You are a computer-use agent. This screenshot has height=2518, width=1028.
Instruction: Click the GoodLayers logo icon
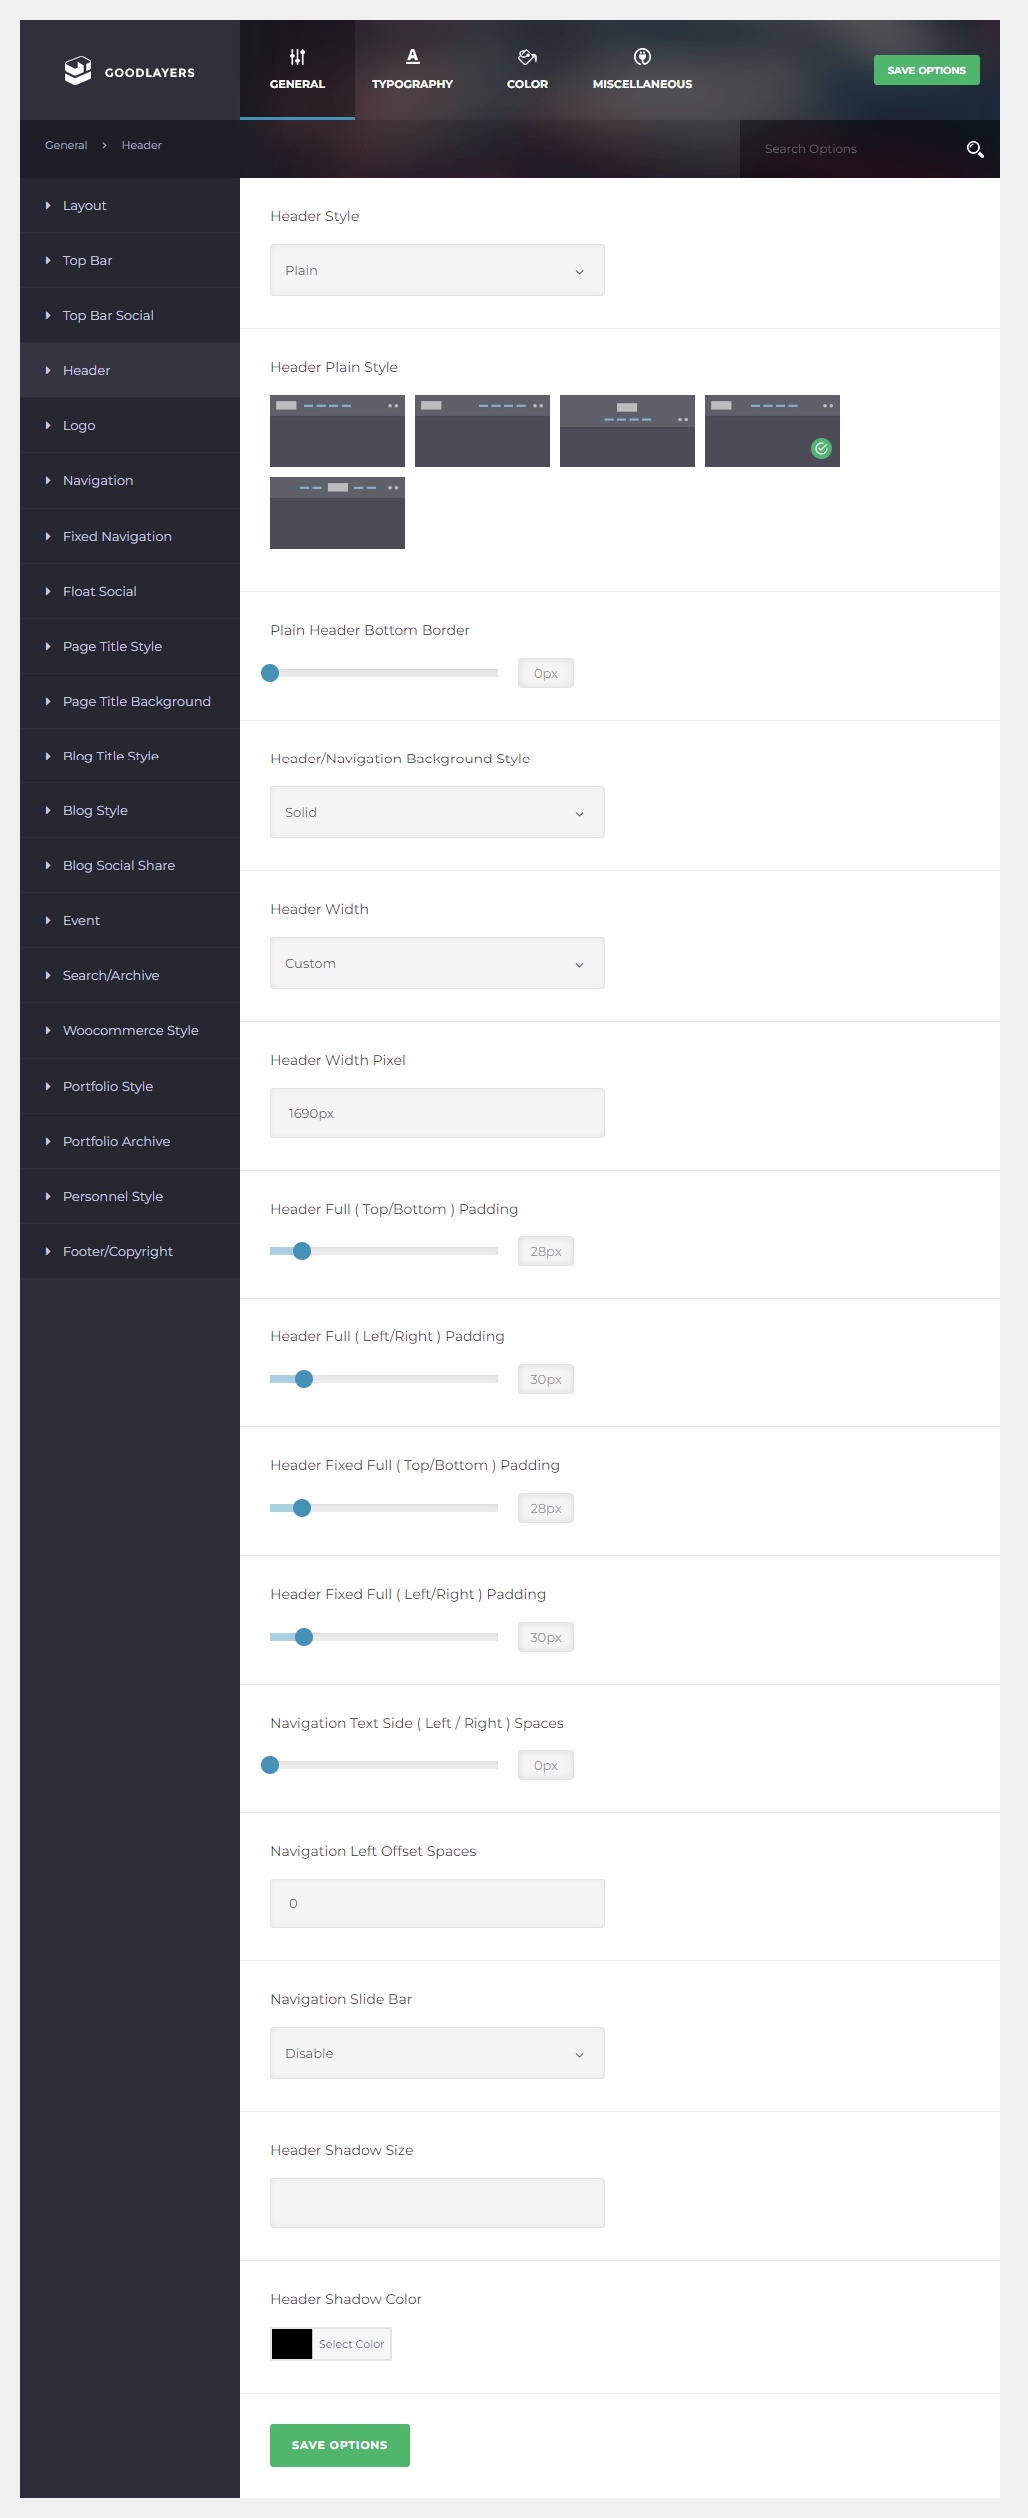tap(78, 71)
